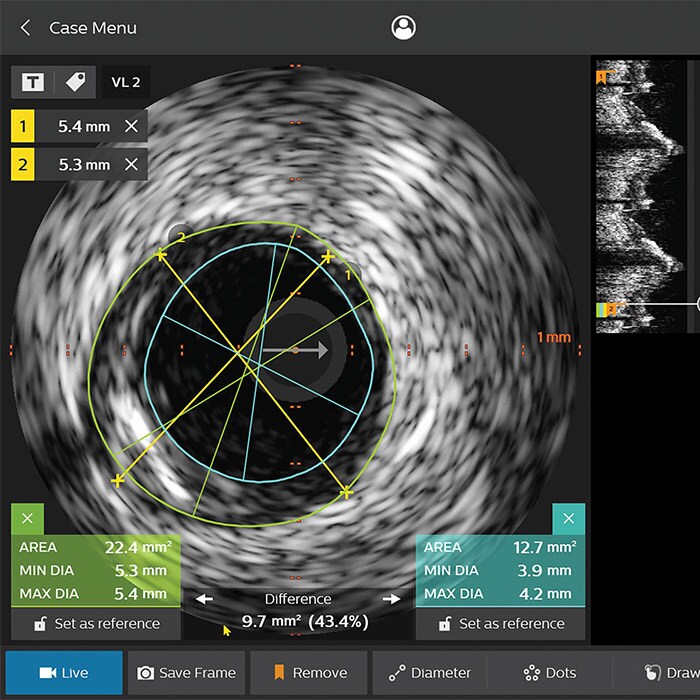Screen dimensions: 700x700
Task: Click the 5.4 mm measurement value
Action: click(84, 127)
